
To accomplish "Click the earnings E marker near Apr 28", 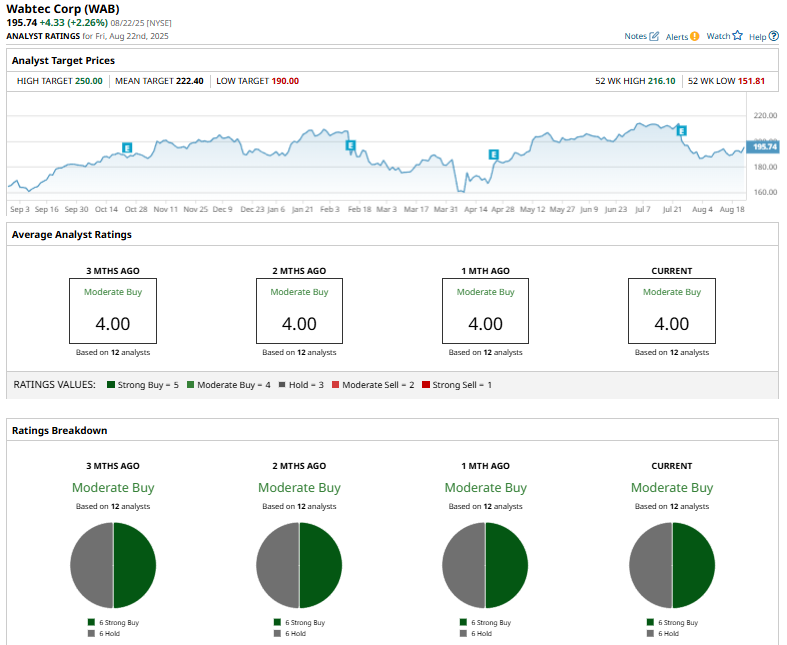I will pyautogui.click(x=494, y=155).
